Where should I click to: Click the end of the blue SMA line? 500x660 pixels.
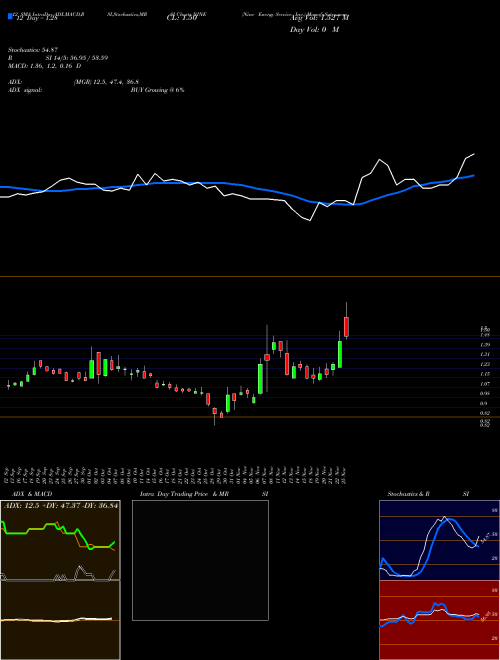pos(474,175)
